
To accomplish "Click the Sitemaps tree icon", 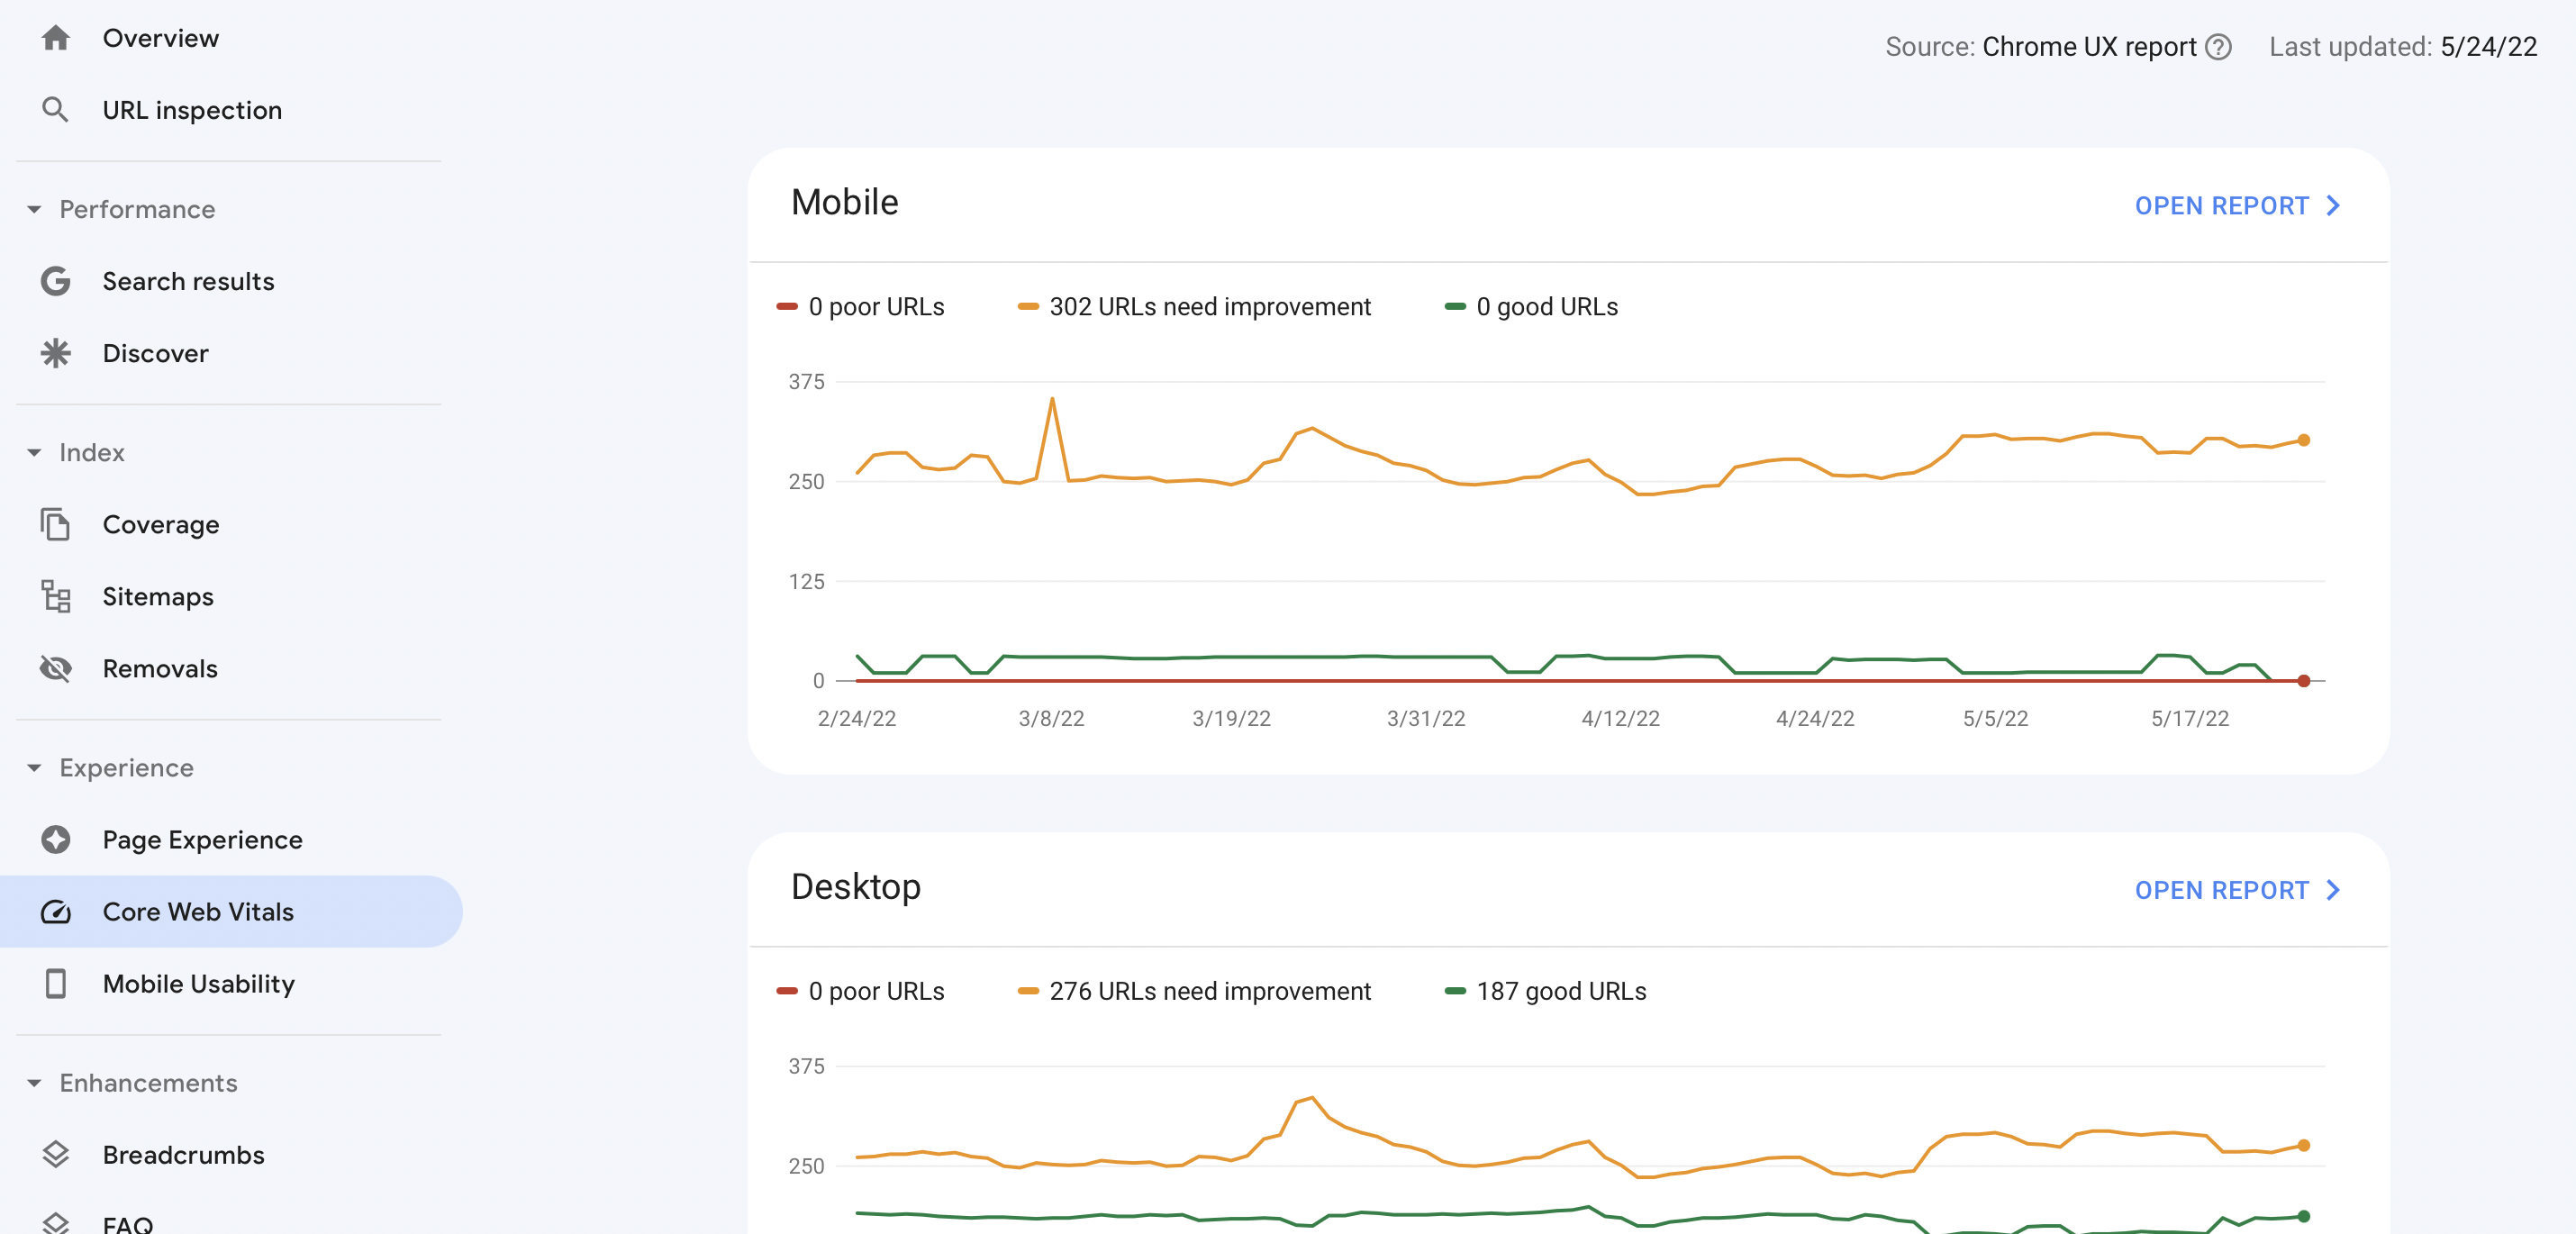I will tap(56, 596).
